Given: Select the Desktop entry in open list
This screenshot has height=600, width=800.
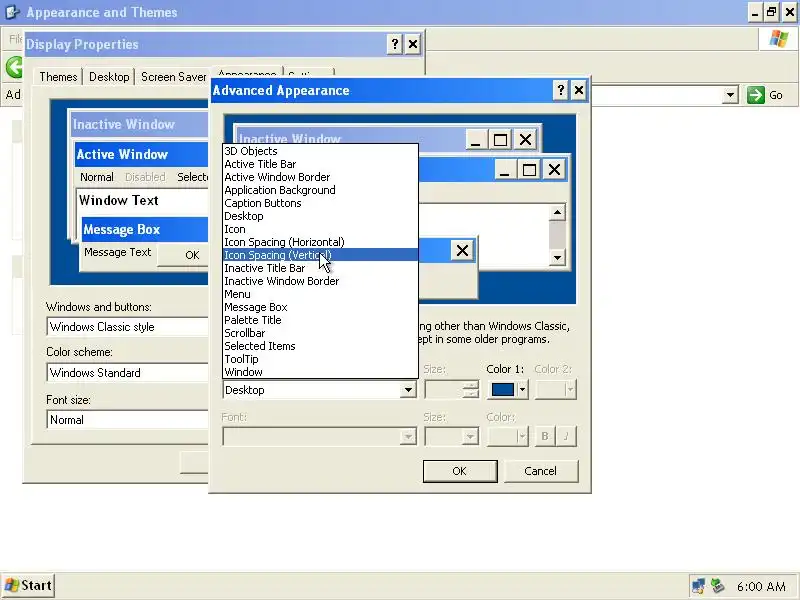Looking at the screenshot, I should (320, 216).
